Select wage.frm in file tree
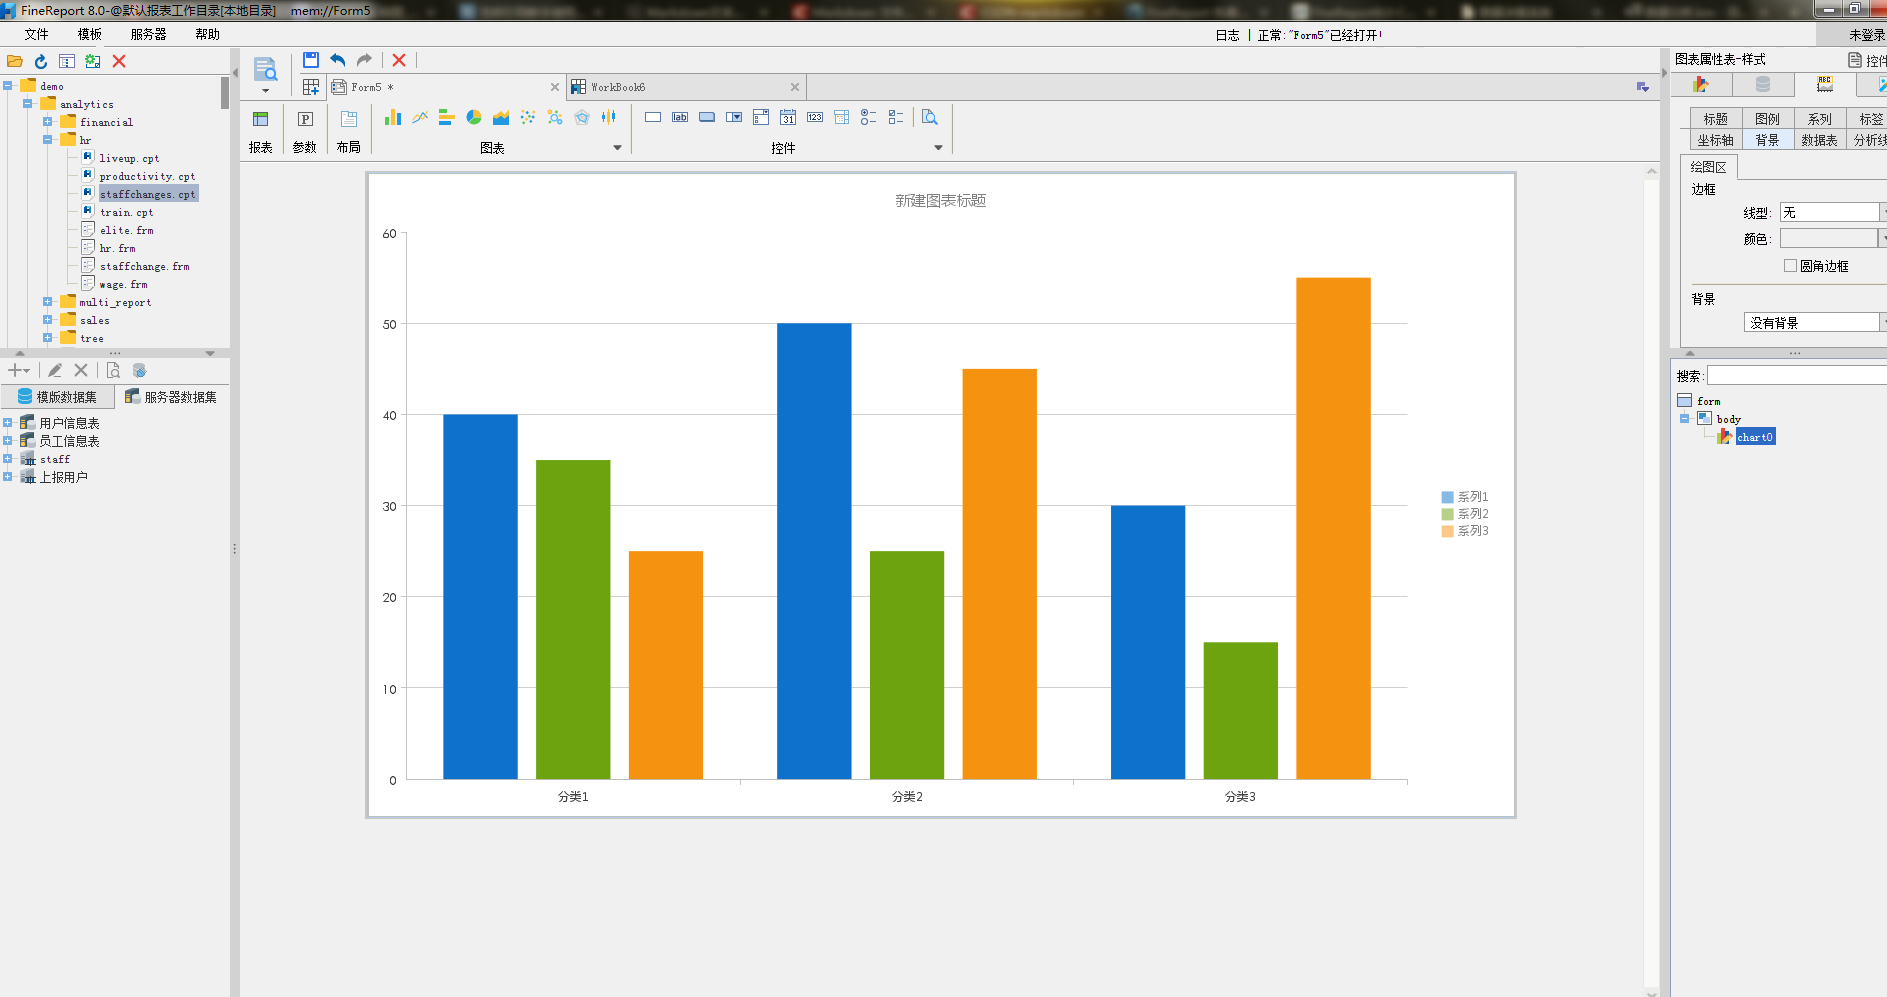Image resolution: width=1887 pixels, height=997 pixels. point(123,284)
